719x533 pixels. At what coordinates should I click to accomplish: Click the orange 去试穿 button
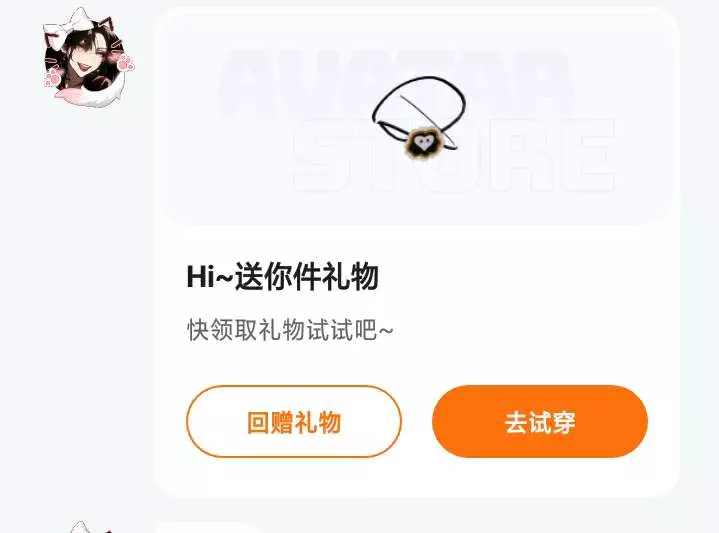[x=540, y=422]
